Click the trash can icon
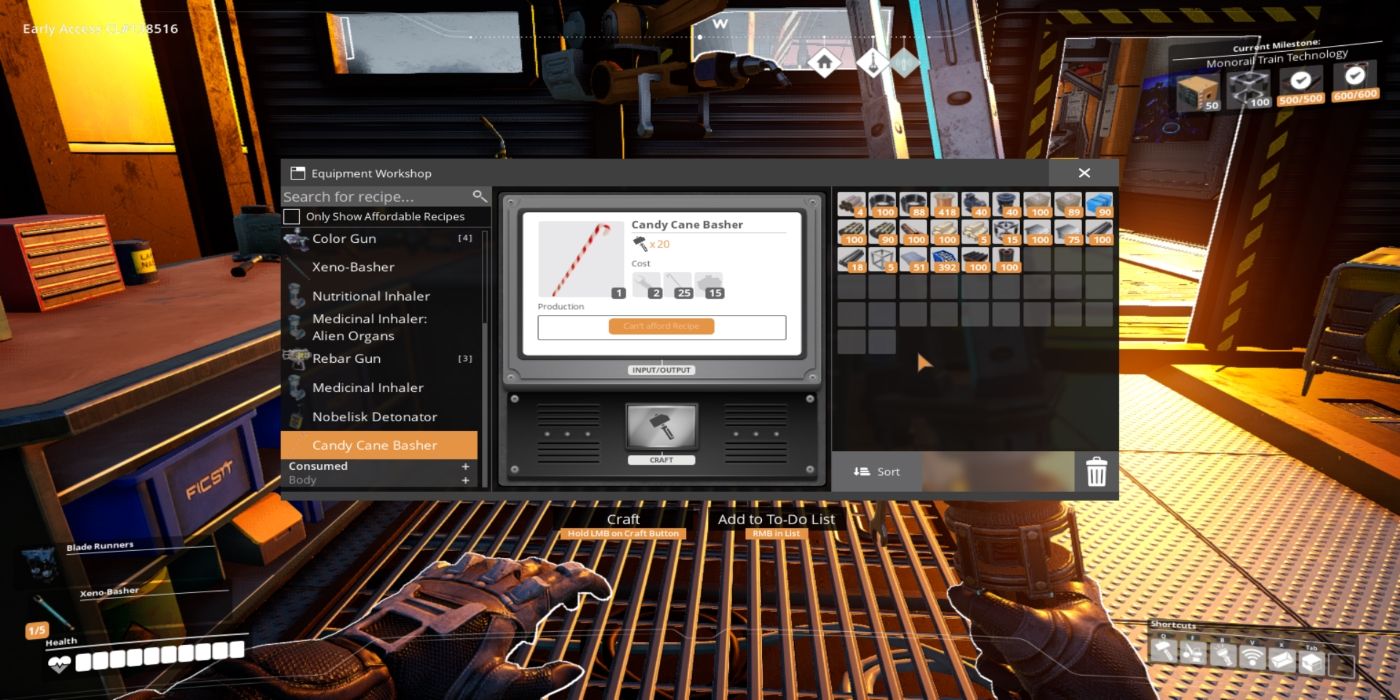The width and height of the screenshot is (1400, 700). pyautogui.click(x=1096, y=471)
